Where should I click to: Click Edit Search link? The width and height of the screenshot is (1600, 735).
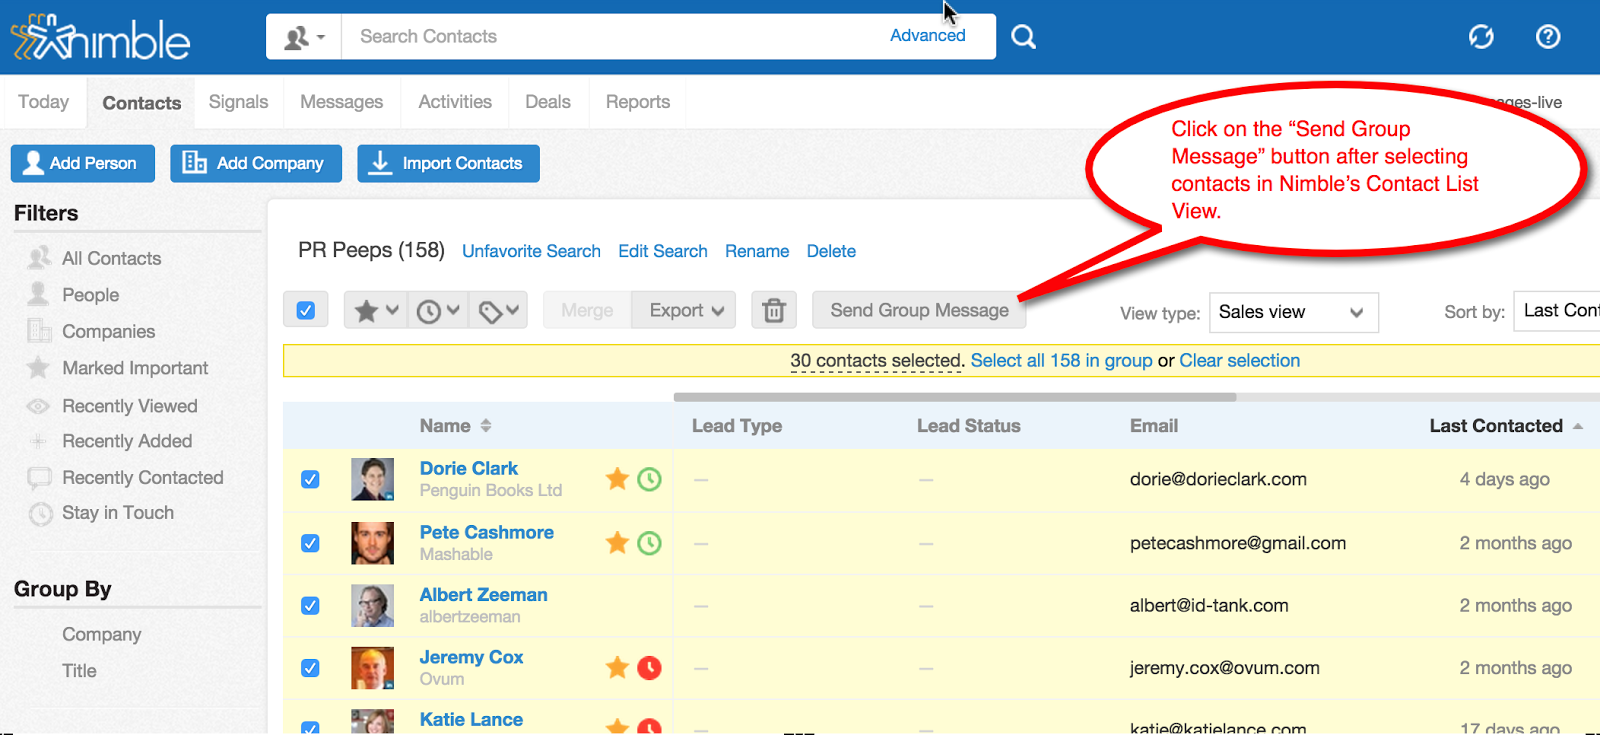pyautogui.click(x=663, y=251)
